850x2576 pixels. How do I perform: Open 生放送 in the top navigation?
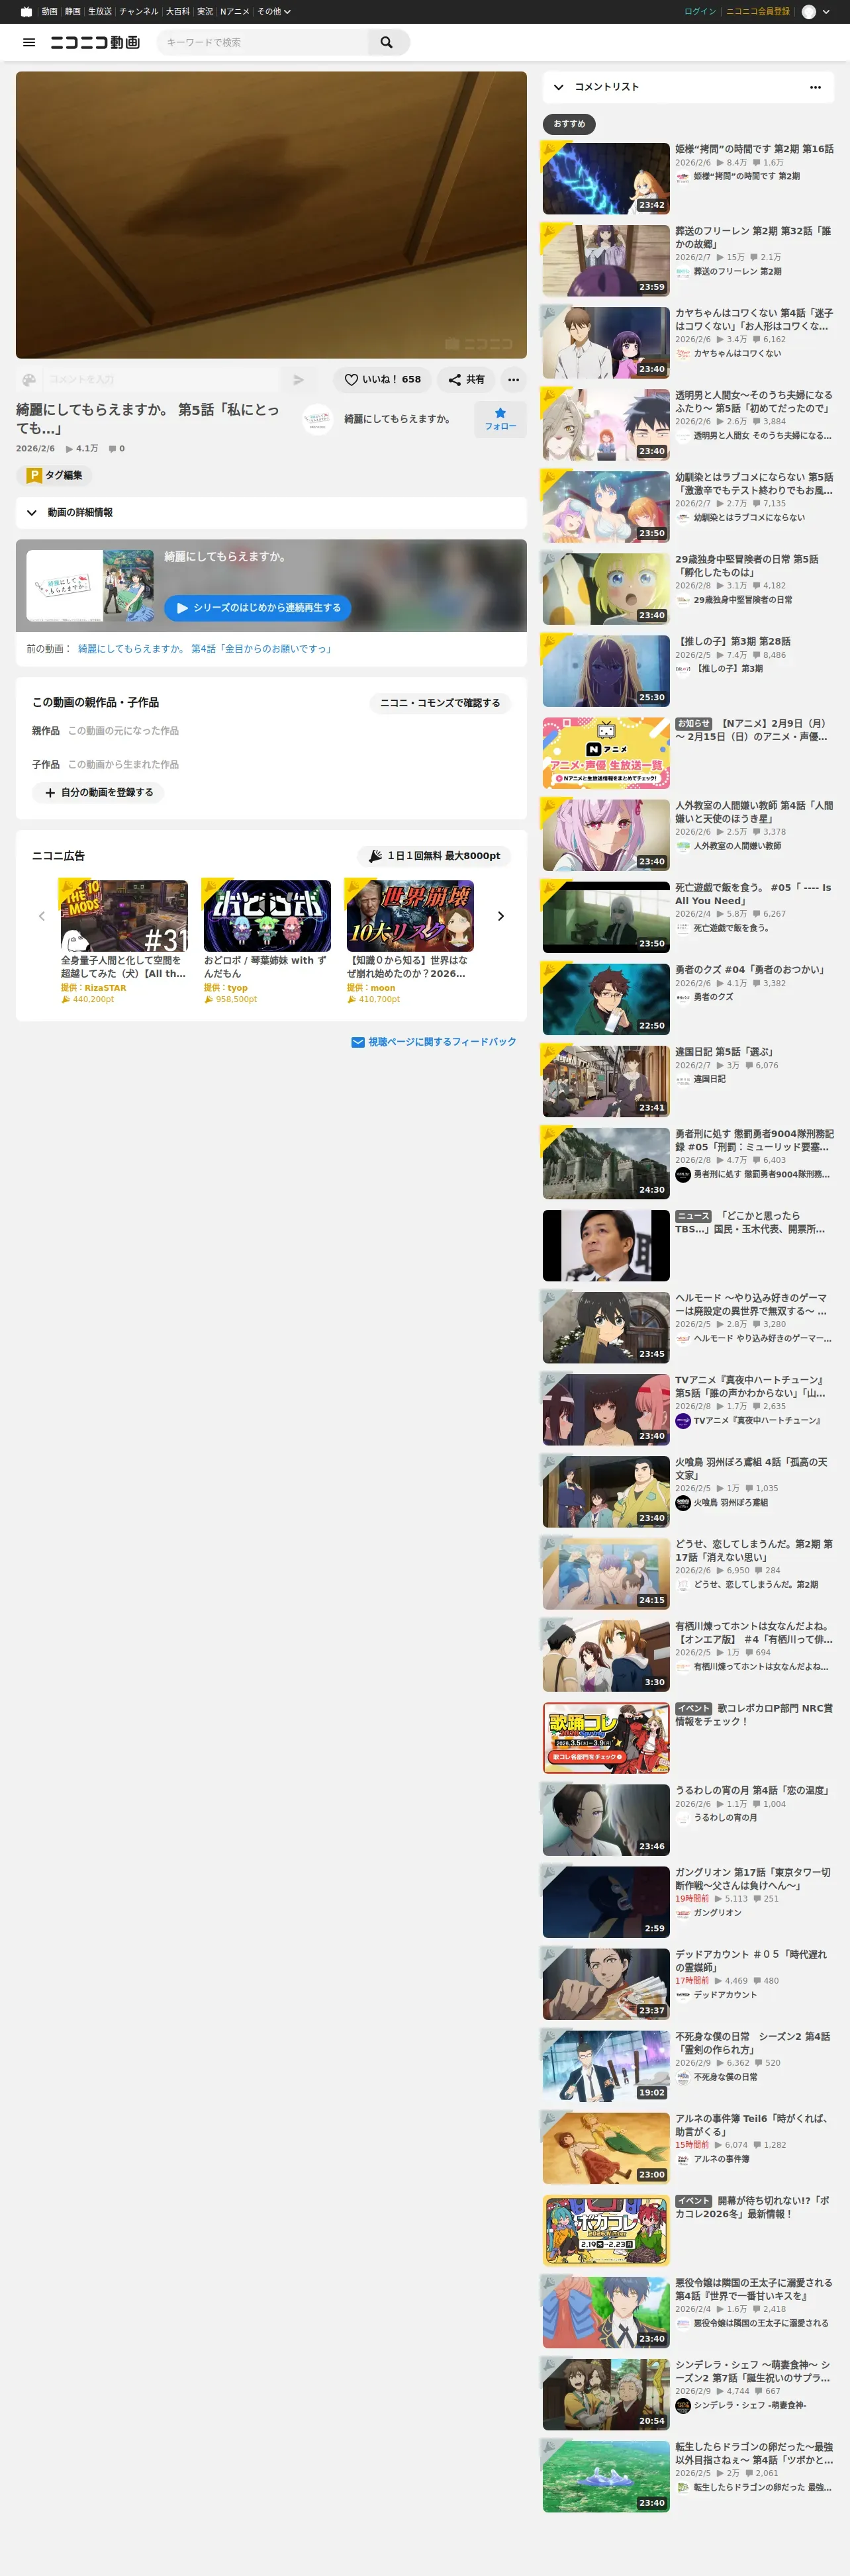pyautogui.click(x=100, y=12)
